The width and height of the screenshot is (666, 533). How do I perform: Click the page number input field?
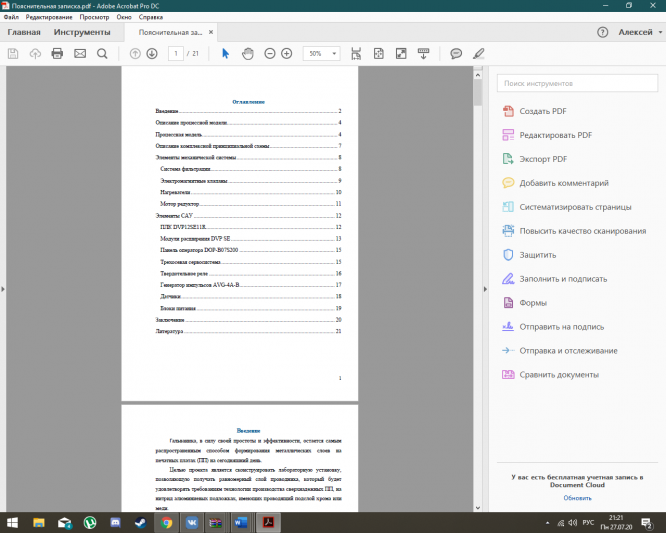coord(176,53)
